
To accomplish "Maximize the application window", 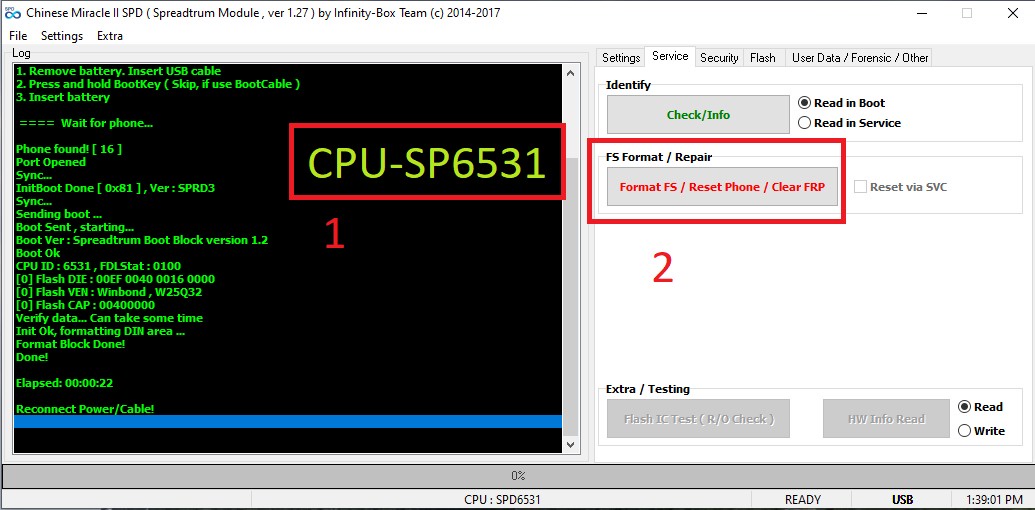I will pos(966,13).
